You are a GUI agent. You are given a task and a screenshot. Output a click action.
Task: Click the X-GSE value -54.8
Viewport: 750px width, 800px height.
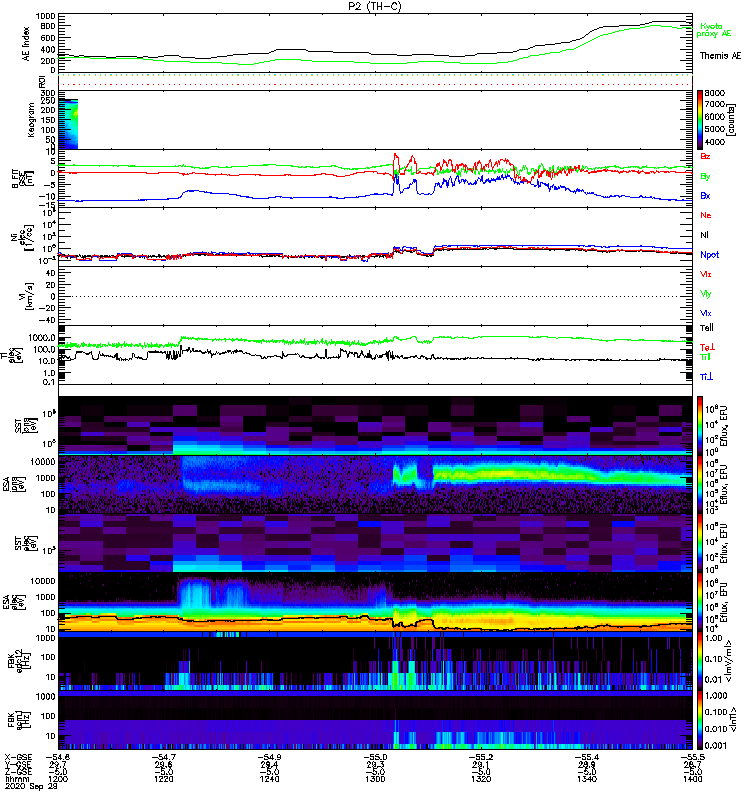(58, 757)
